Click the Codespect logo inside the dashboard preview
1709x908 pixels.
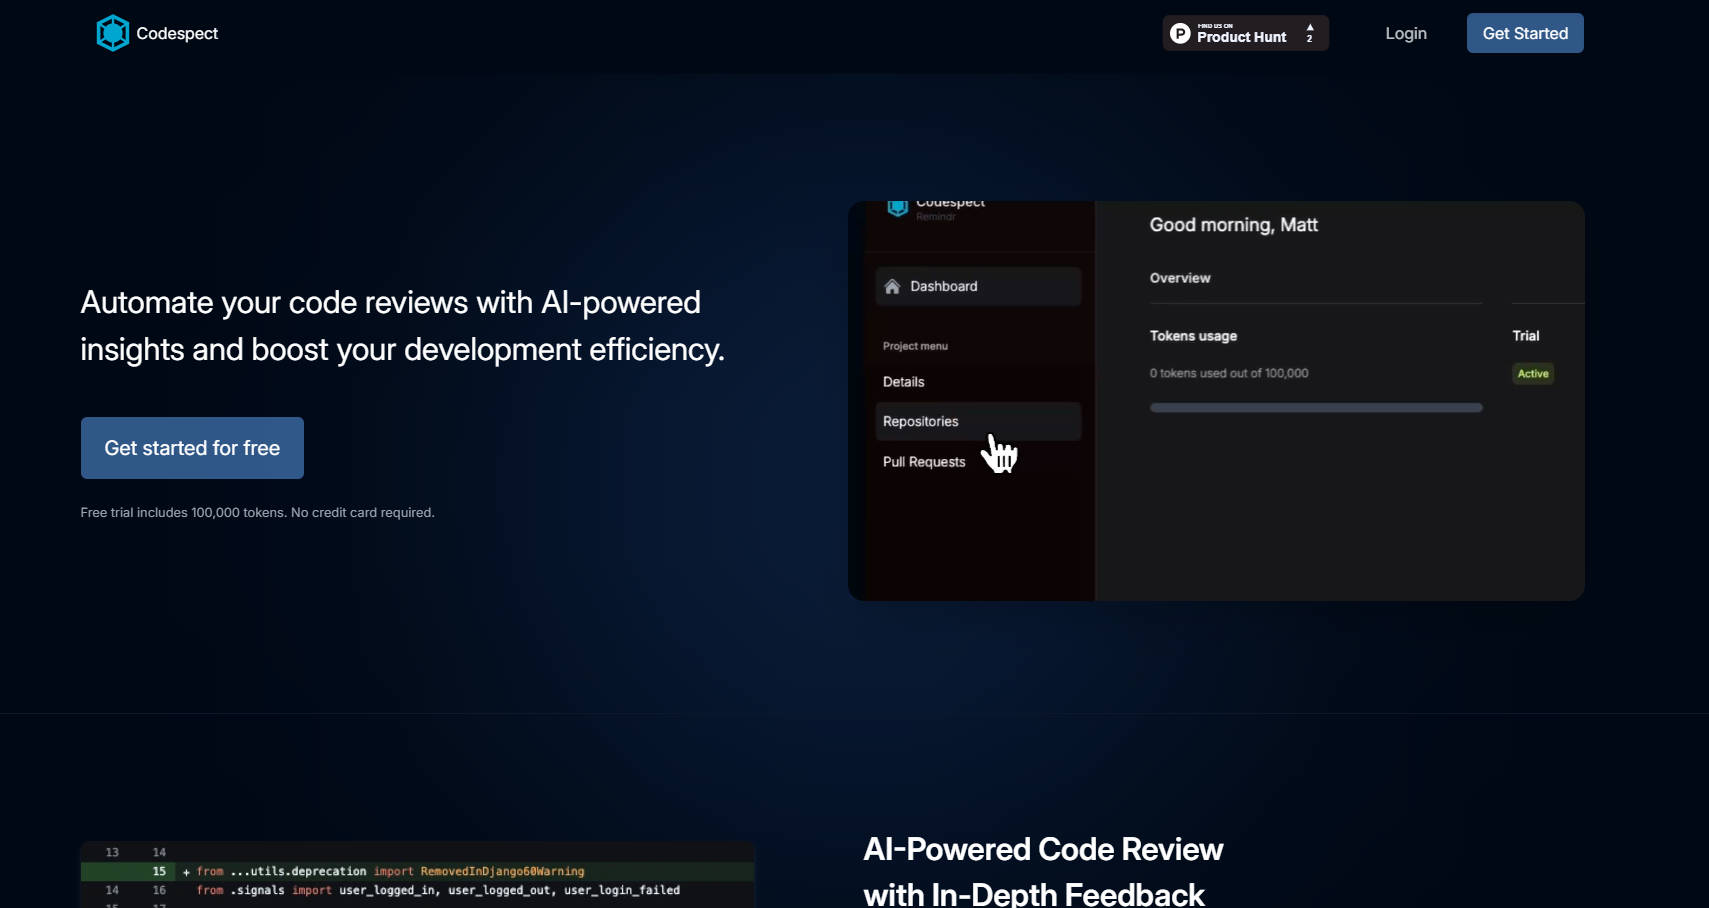(898, 207)
